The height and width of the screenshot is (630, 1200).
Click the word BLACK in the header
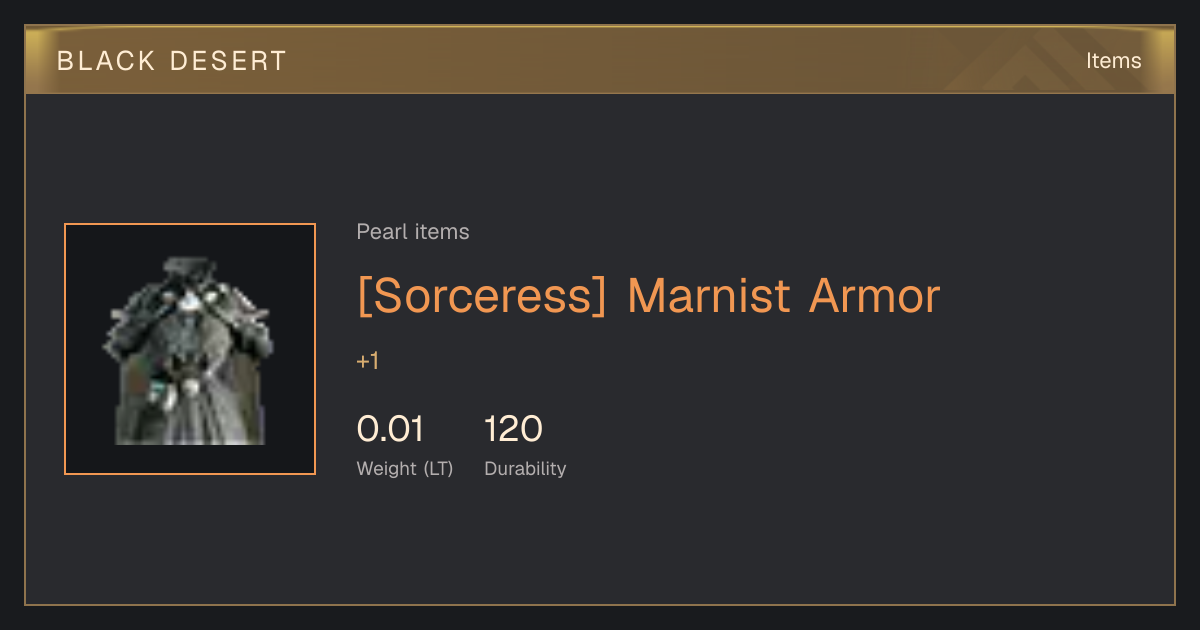coord(107,61)
